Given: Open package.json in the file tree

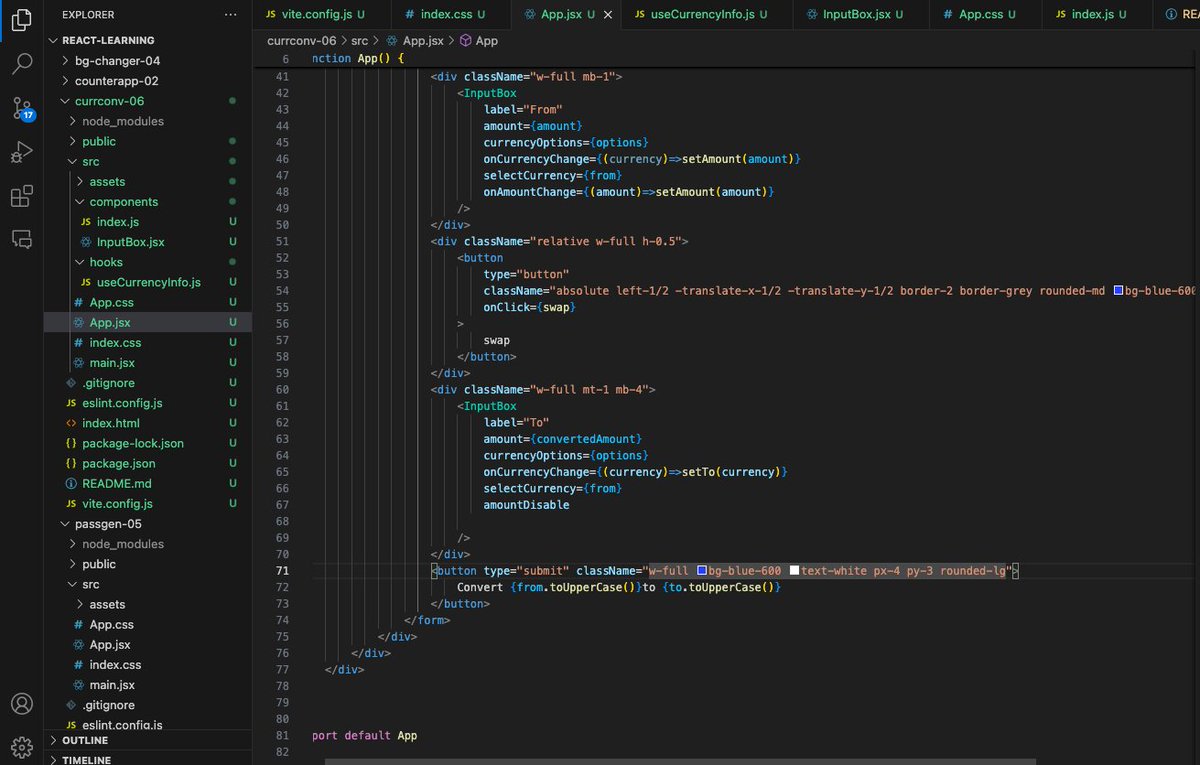Looking at the screenshot, I should coord(147,463).
